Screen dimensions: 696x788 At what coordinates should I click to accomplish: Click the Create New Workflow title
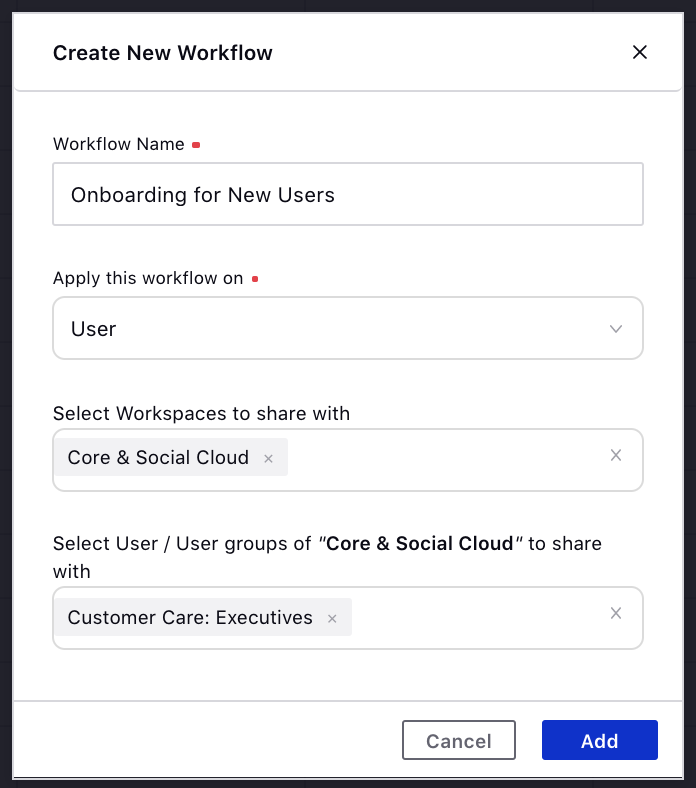pyautogui.click(x=163, y=53)
